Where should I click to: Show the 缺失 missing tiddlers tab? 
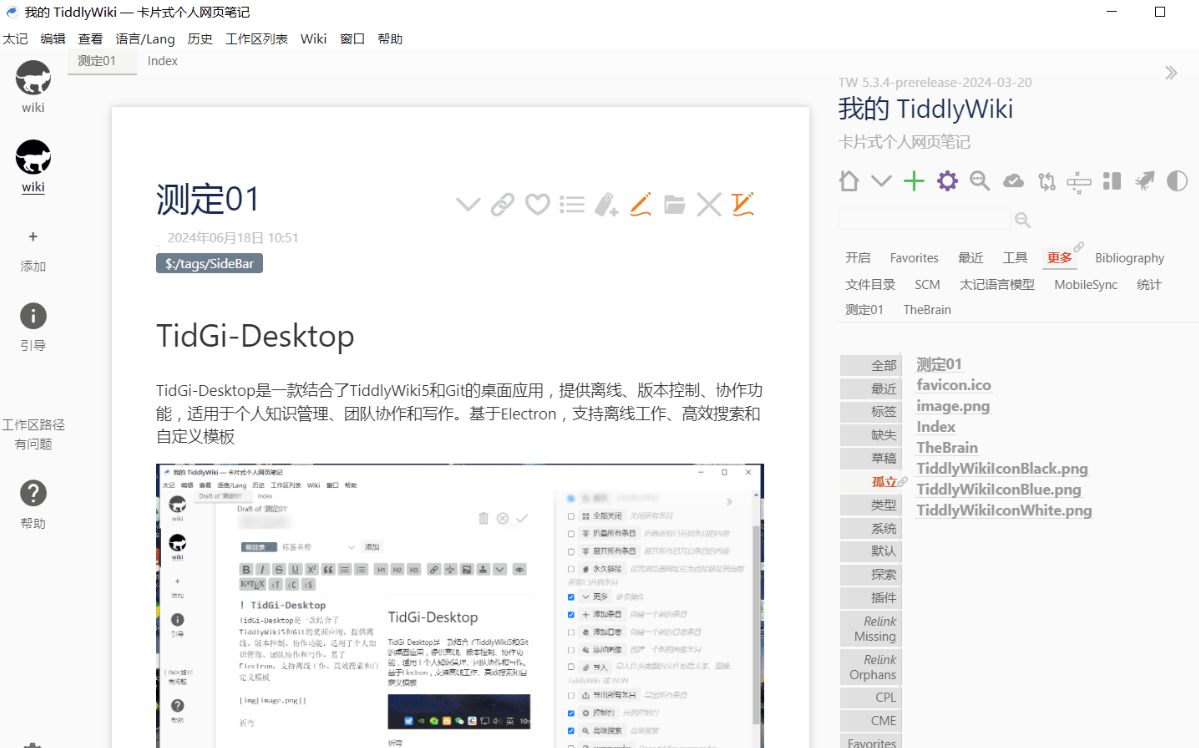click(871, 435)
